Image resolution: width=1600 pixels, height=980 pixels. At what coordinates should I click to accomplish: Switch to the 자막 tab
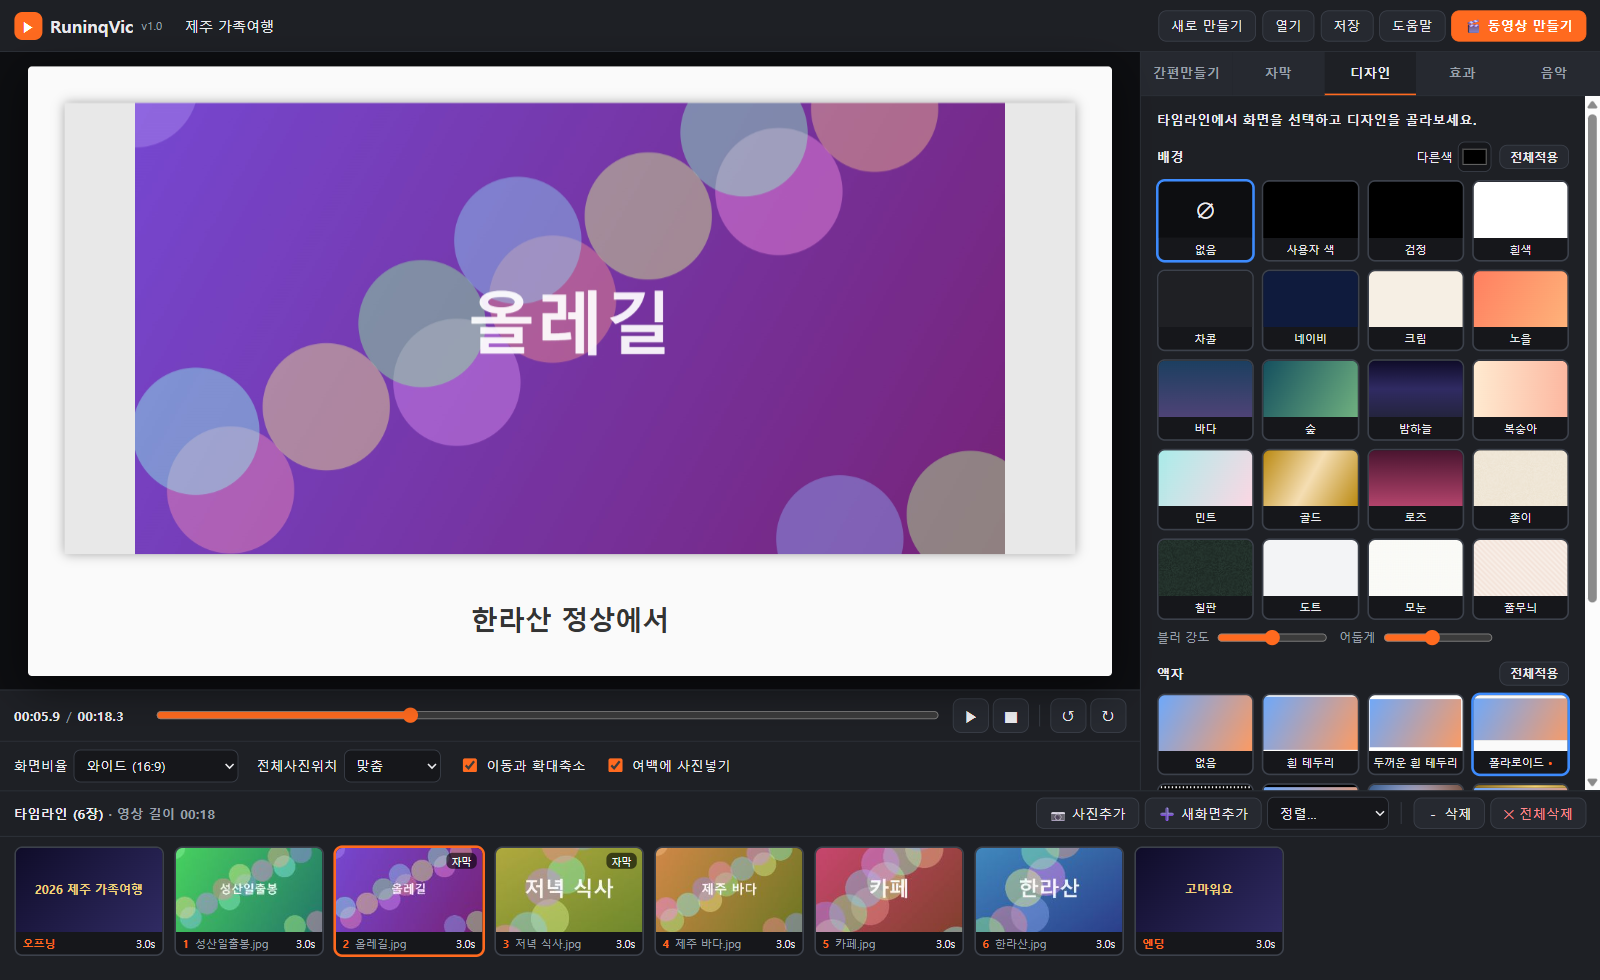1278,73
